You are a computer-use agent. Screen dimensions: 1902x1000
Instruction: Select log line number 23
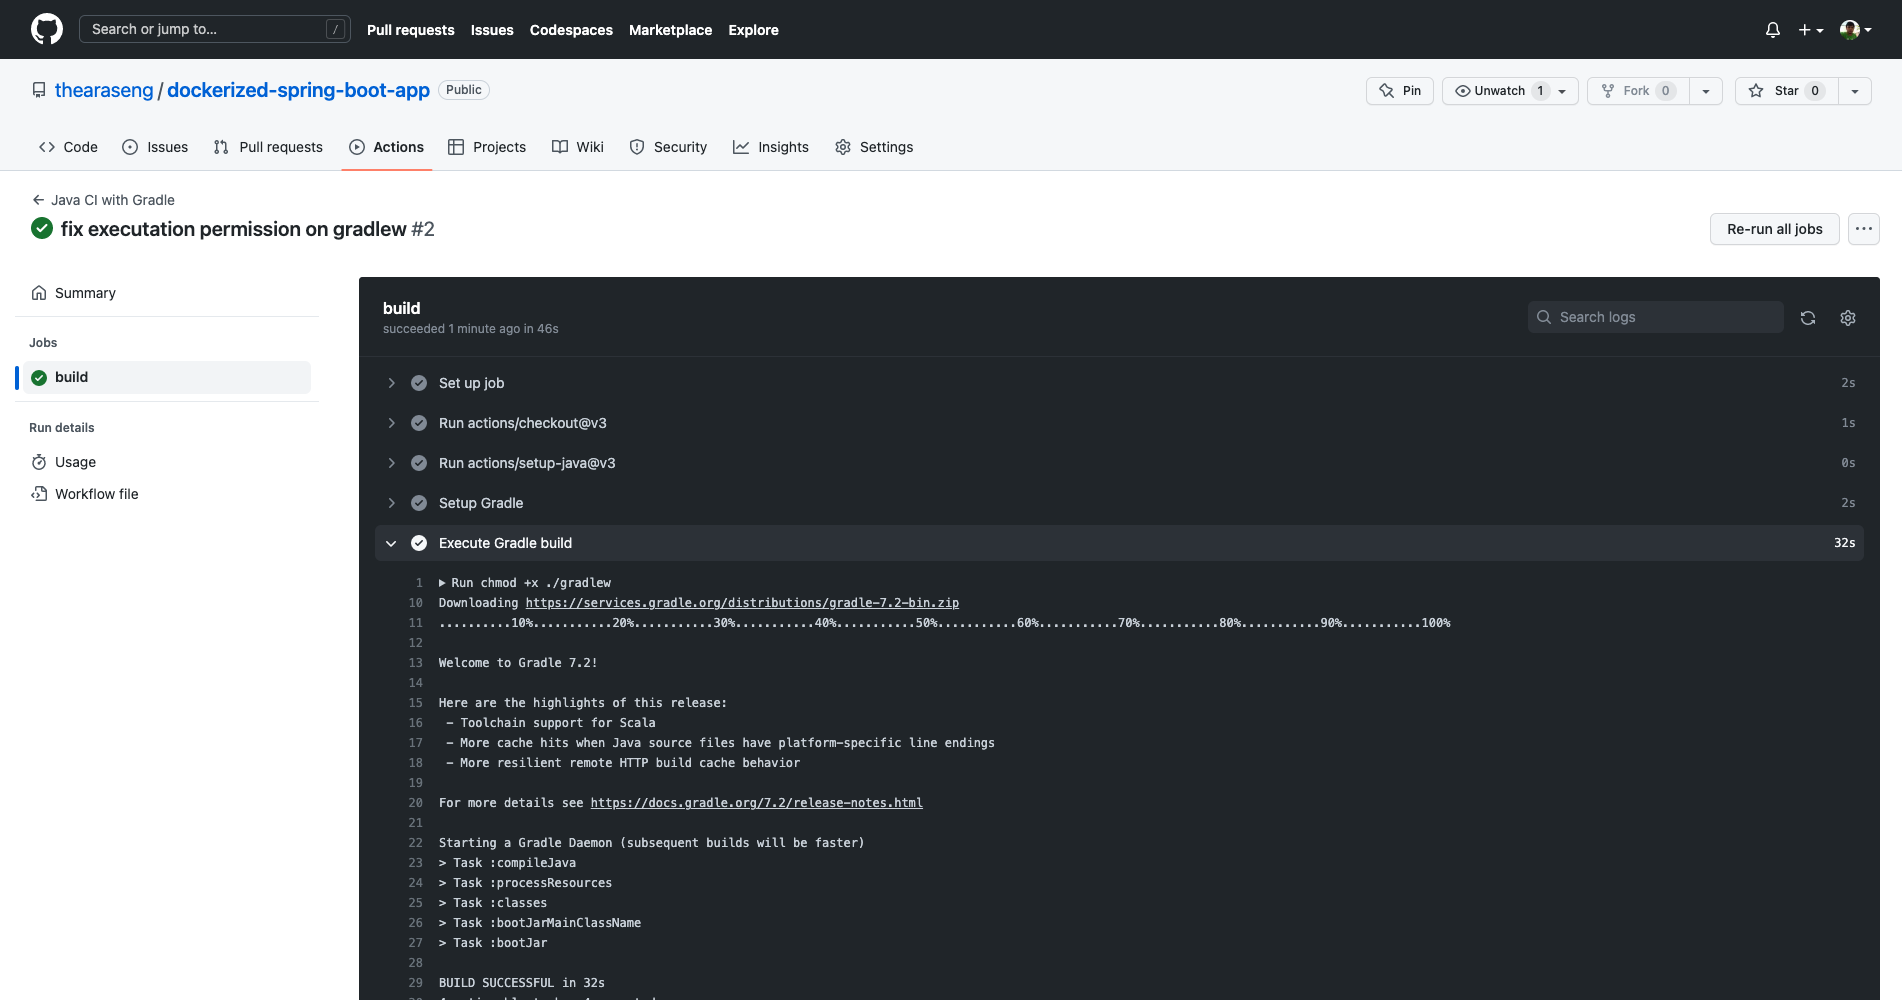[x=416, y=863]
